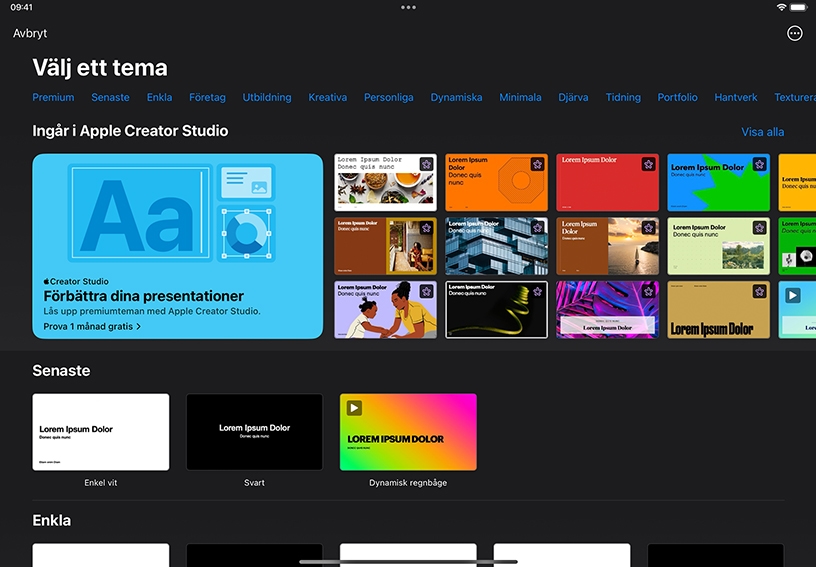
Task: Click the Enkla section heading
Action: click(x=52, y=520)
